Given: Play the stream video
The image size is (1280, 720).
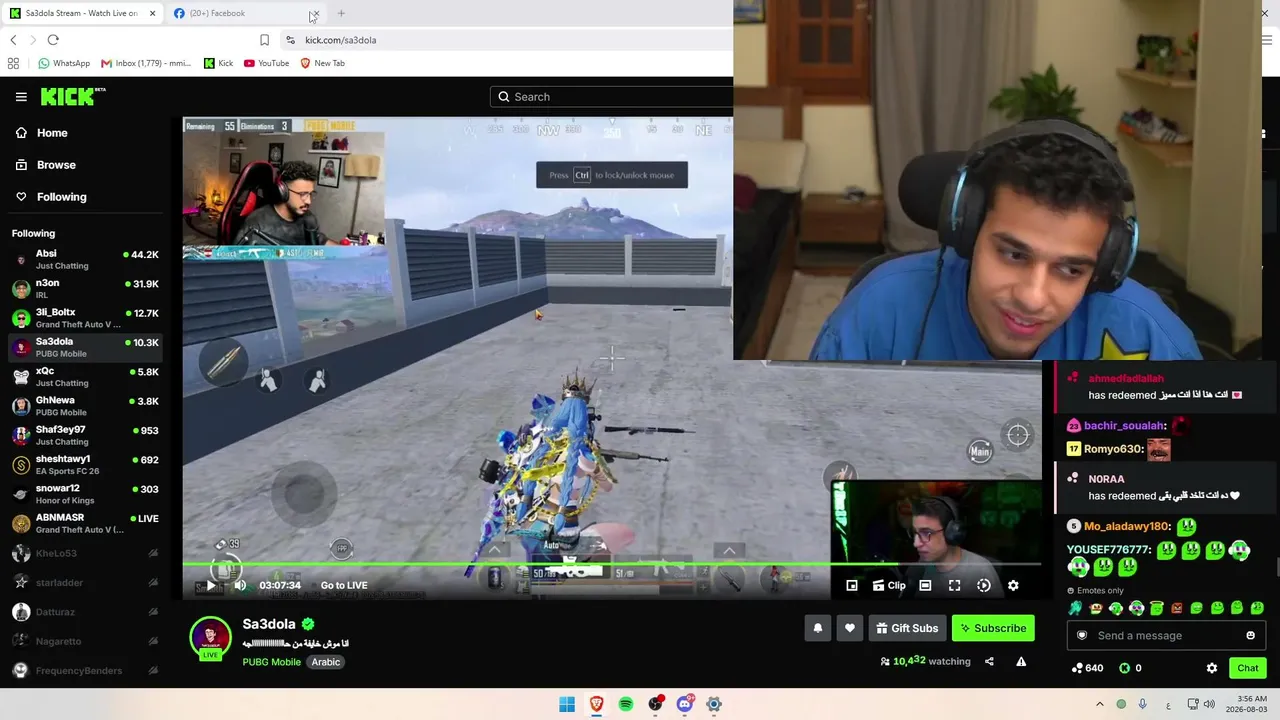Looking at the screenshot, I should point(211,586).
